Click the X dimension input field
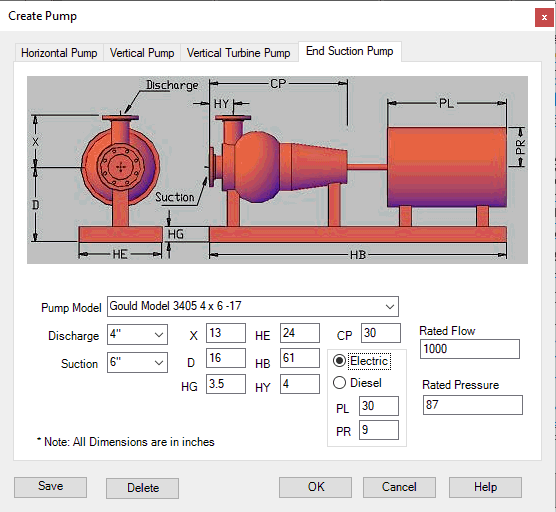The height and width of the screenshot is (512, 556). [x=226, y=333]
